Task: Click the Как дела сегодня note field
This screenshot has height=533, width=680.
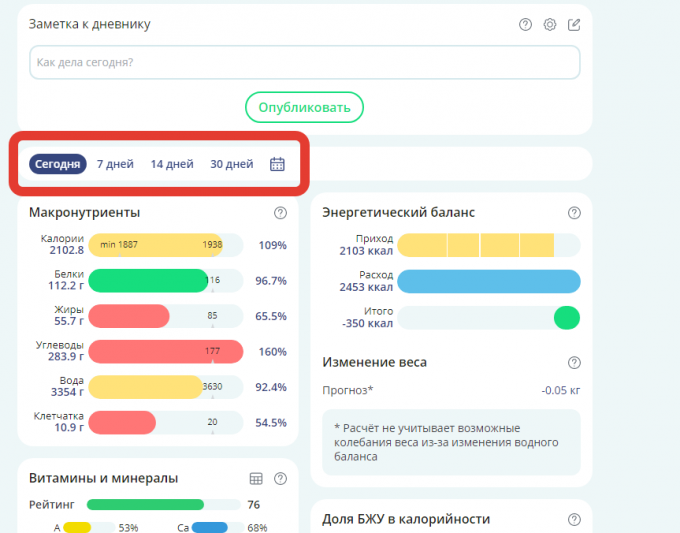Action: pos(305,62)
